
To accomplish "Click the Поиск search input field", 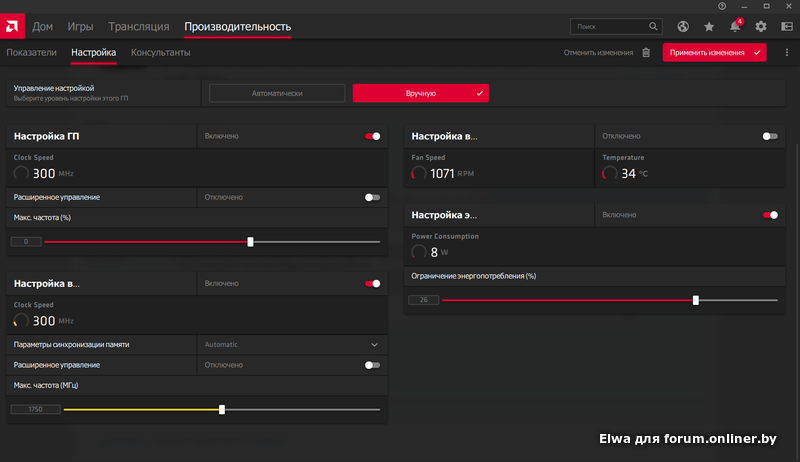I will click(x=605, y=26).
